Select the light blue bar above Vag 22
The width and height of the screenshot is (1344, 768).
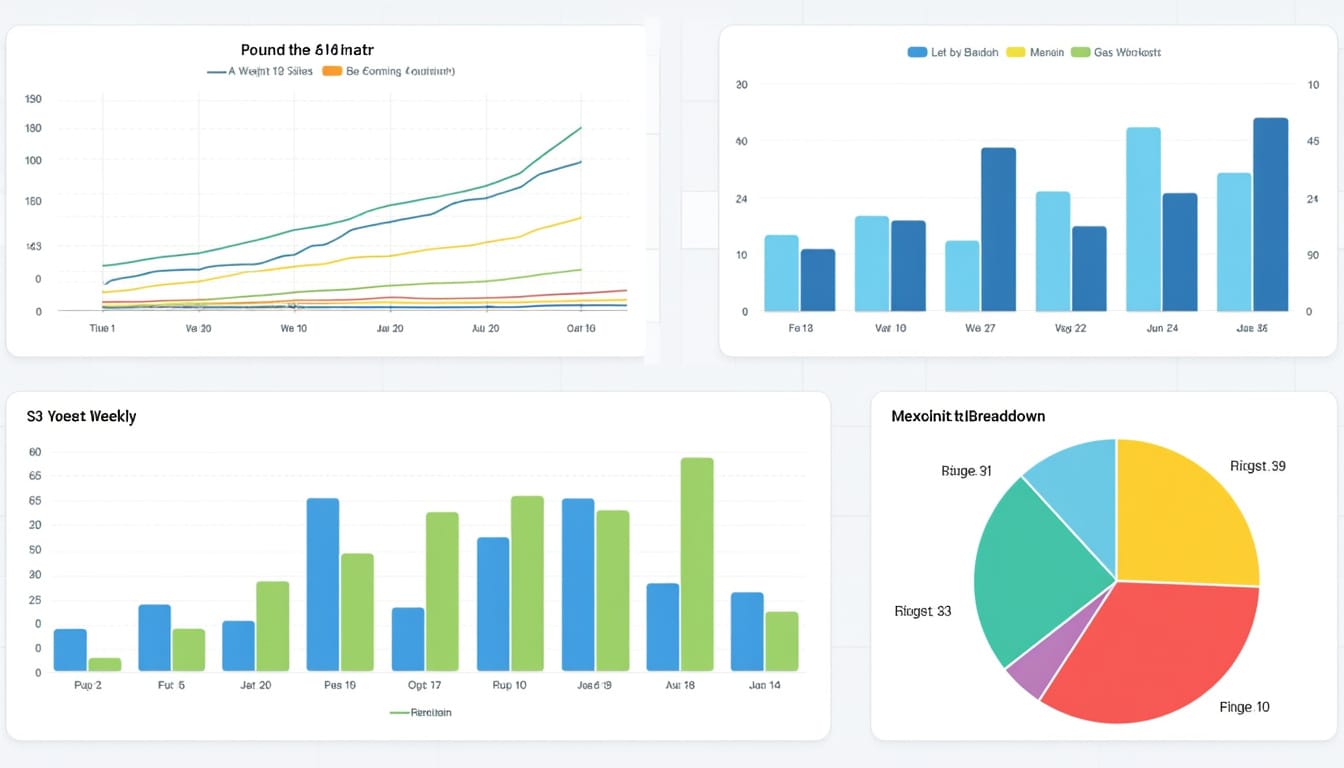click(x=1053, y=251)
